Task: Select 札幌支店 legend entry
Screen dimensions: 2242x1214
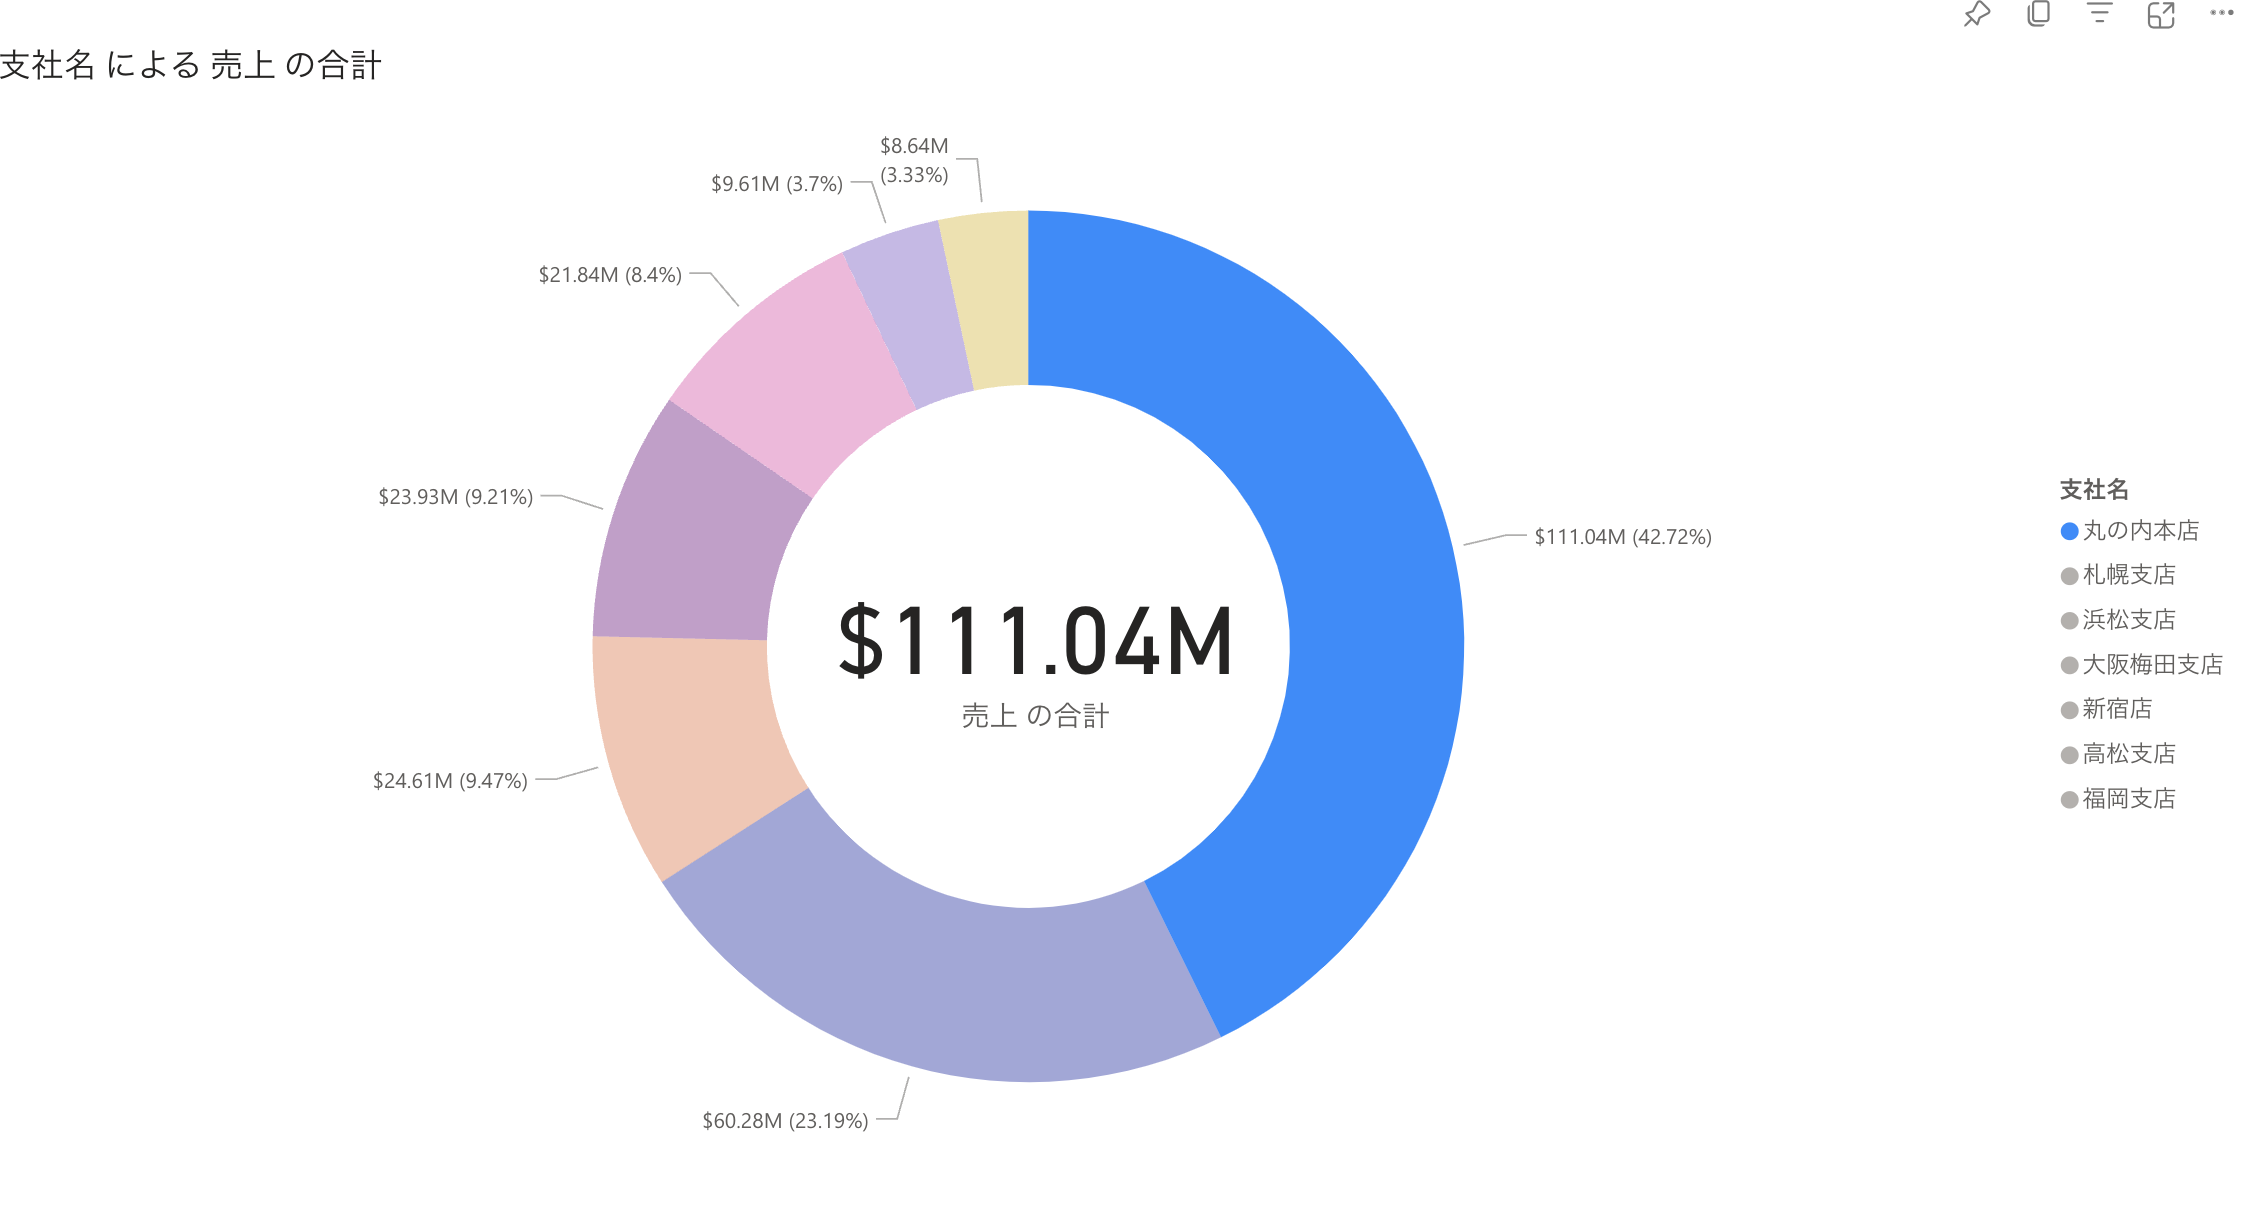Action: 2128,575
